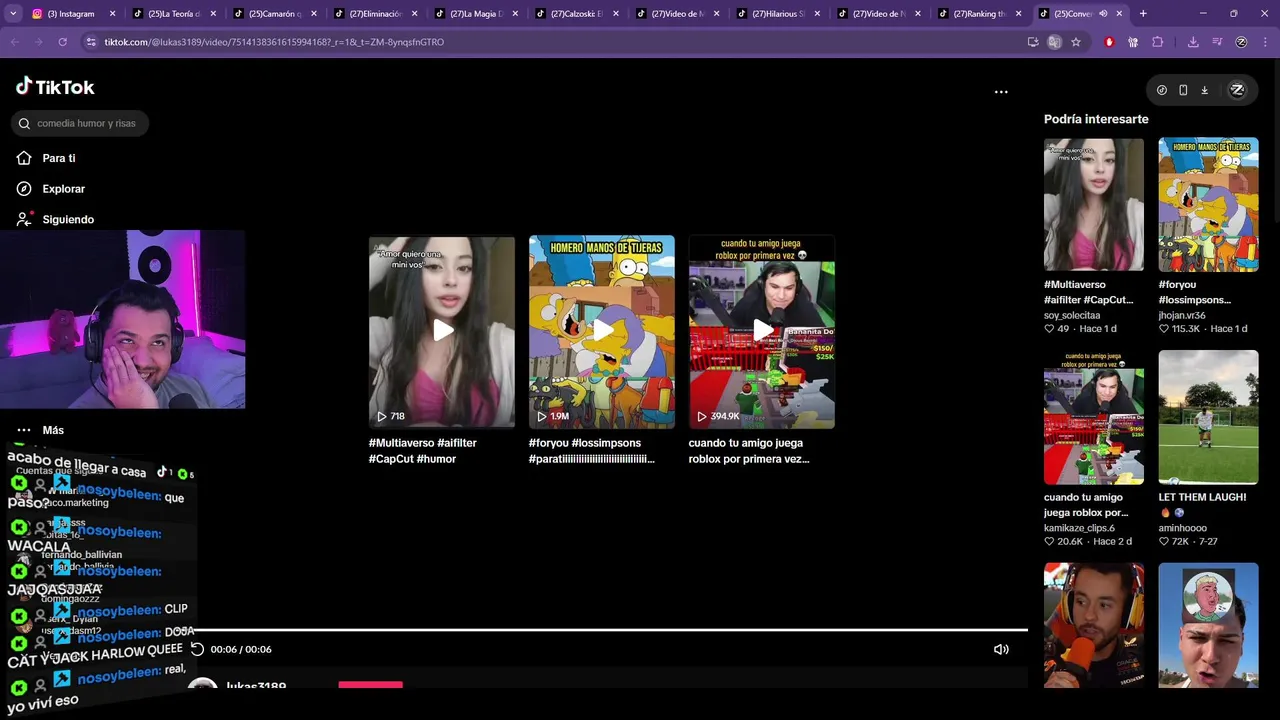Open site information icon in address bar

point(91,42)
